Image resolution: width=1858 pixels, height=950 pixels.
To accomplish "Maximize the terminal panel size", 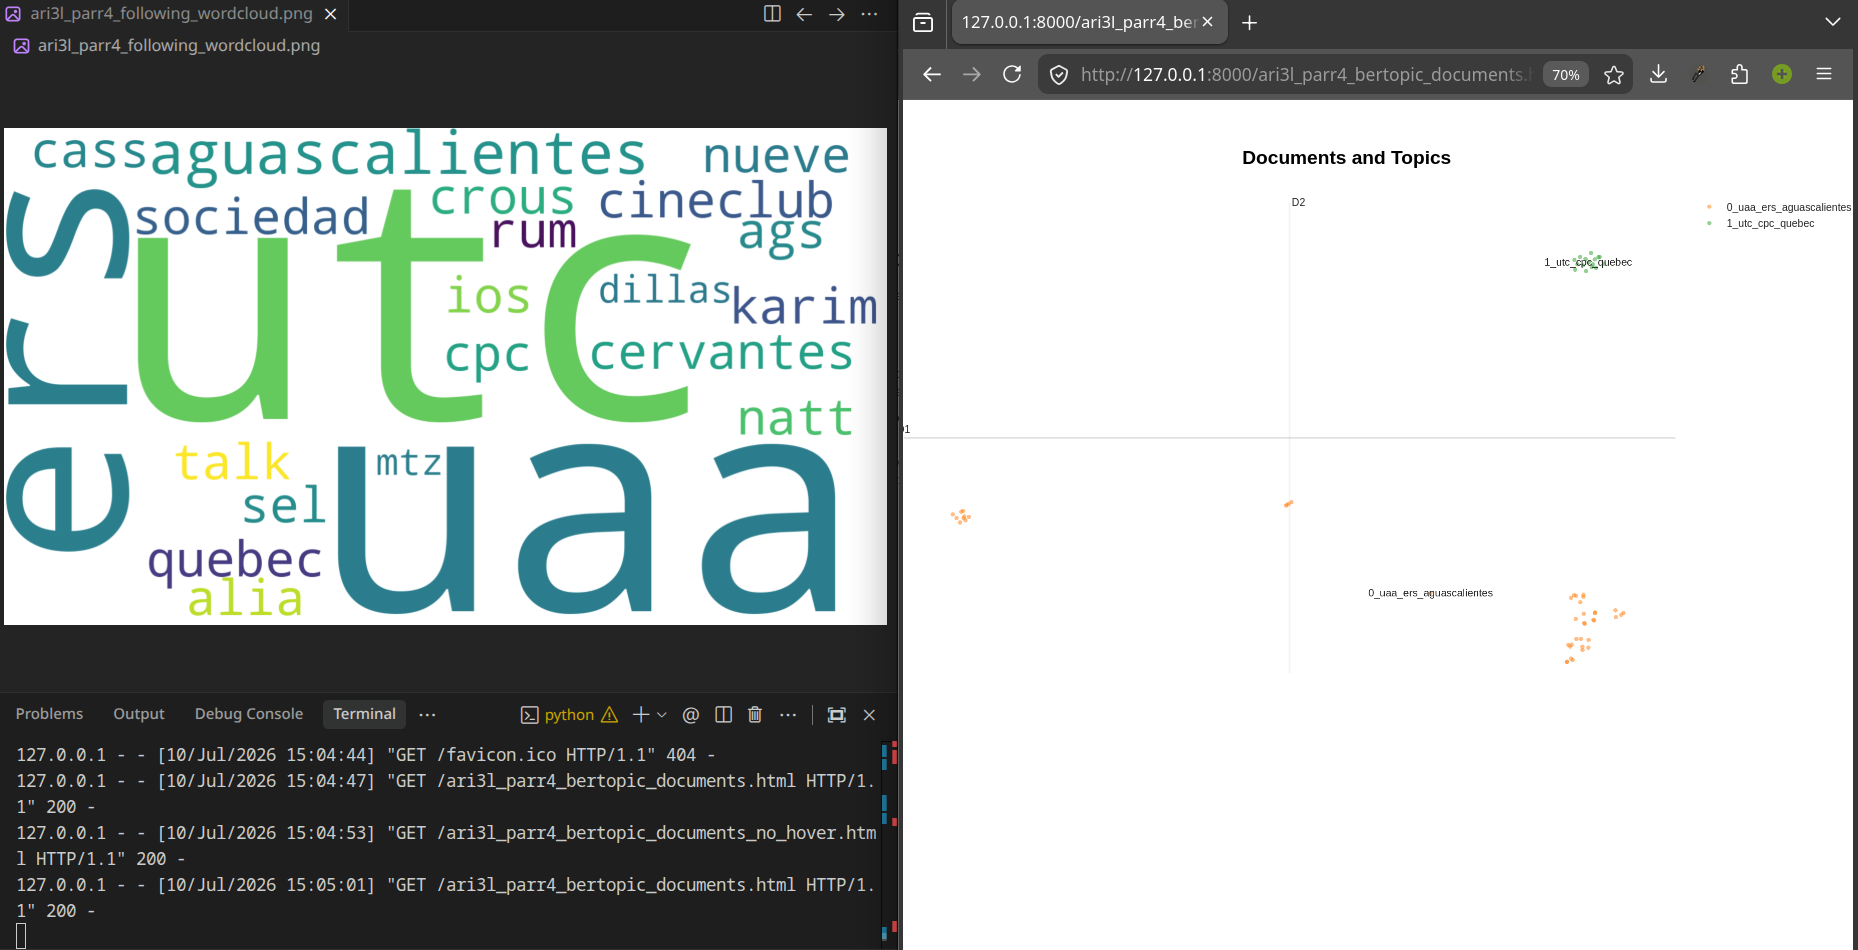I will tap(837, 714).
